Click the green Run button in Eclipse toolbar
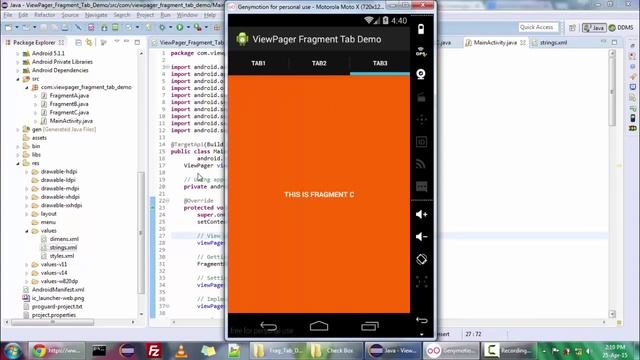Image resolution: width=640 pixels, height=360 pixels. pos(180,27)
